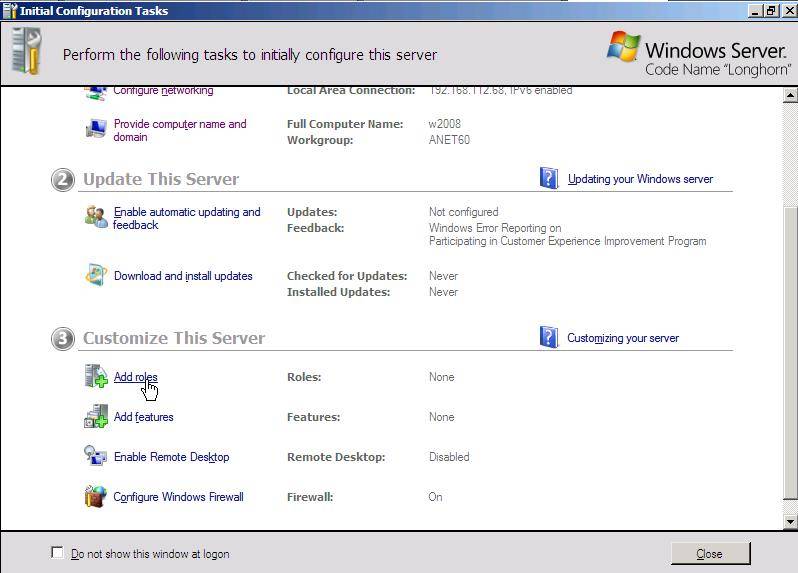Select Download and install updates link
The height and width of the screenshot is (573, 798).
[x=183, y=276]
